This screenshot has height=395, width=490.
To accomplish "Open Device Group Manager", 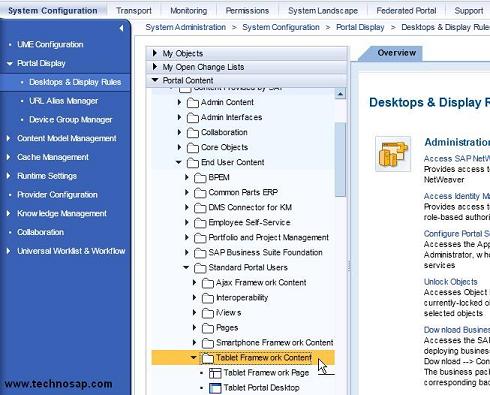I will click(70, 119).
